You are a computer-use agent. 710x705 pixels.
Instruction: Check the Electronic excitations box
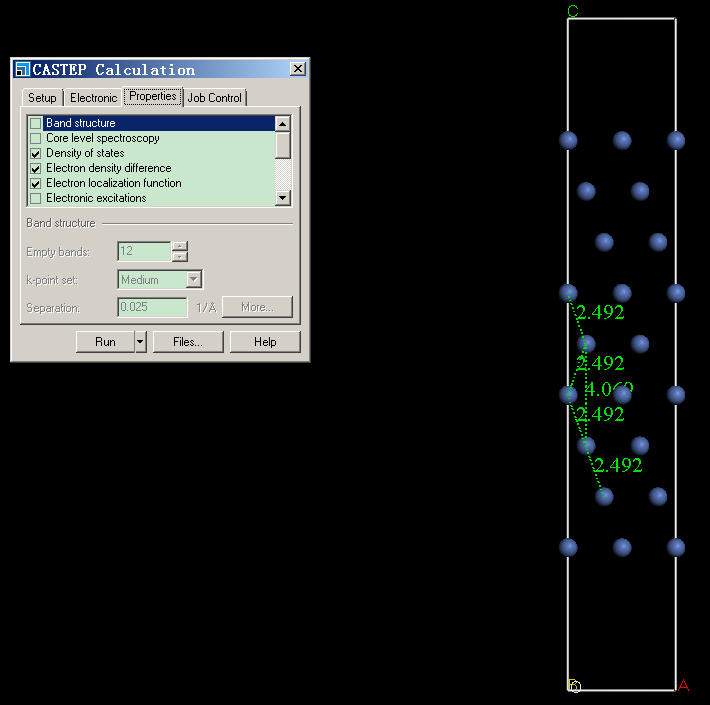(35, 198)
